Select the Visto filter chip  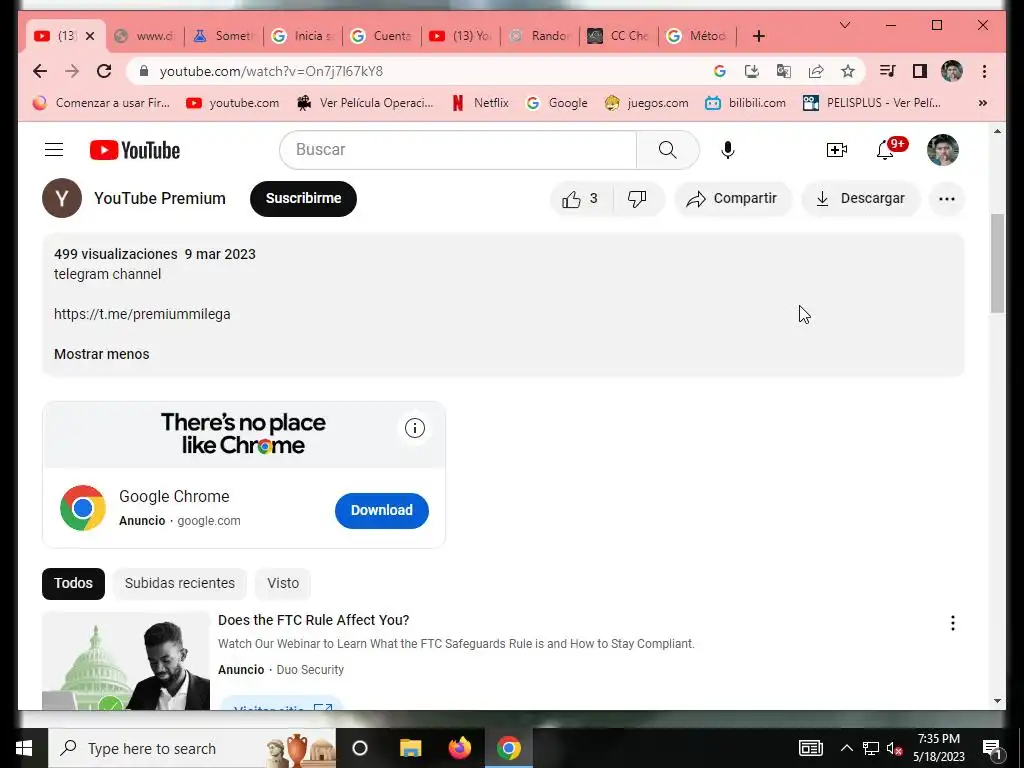tap(283, 583)
